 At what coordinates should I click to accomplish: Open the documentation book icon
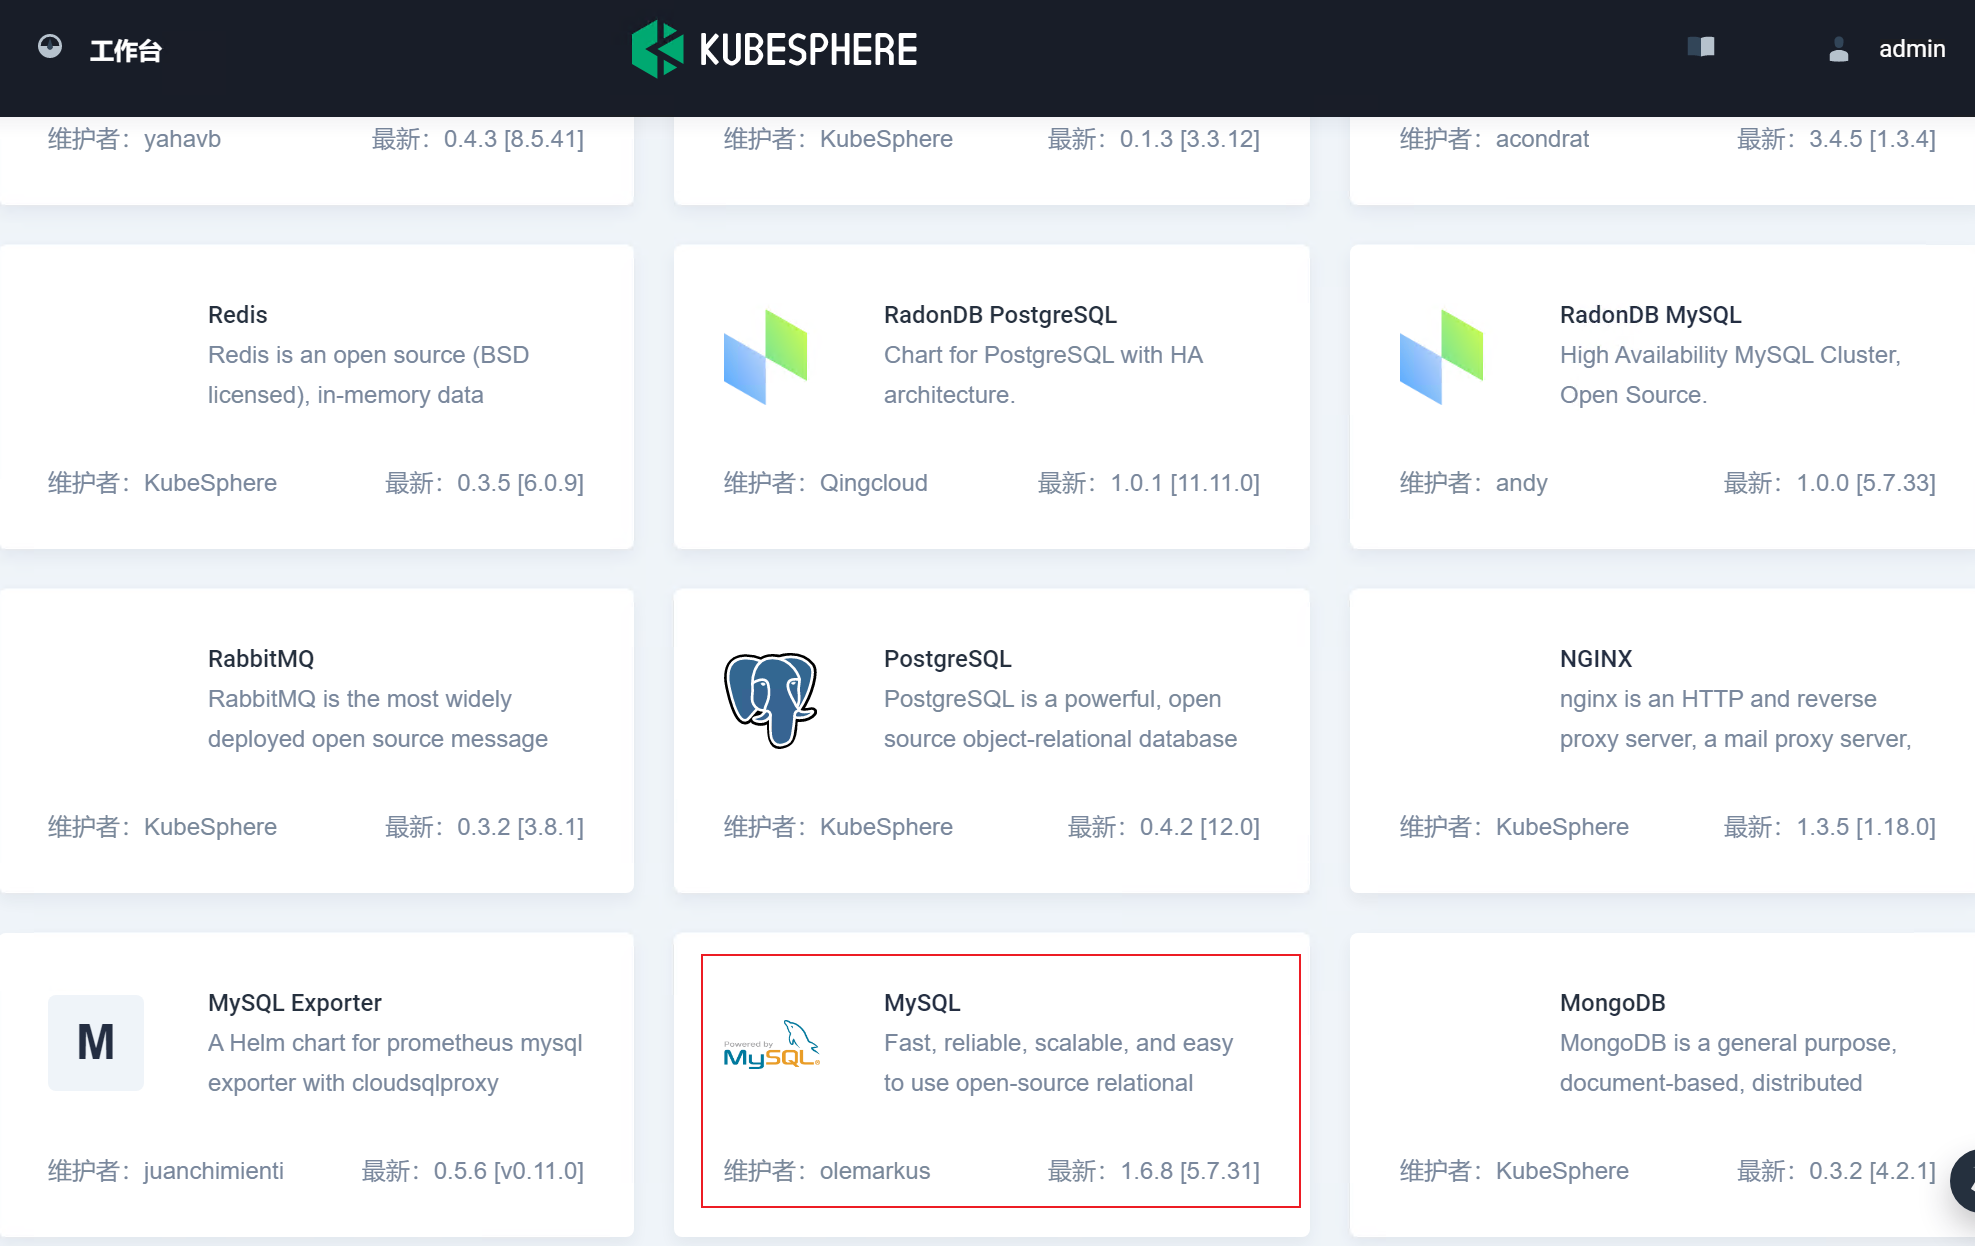tap(1700, 47)
